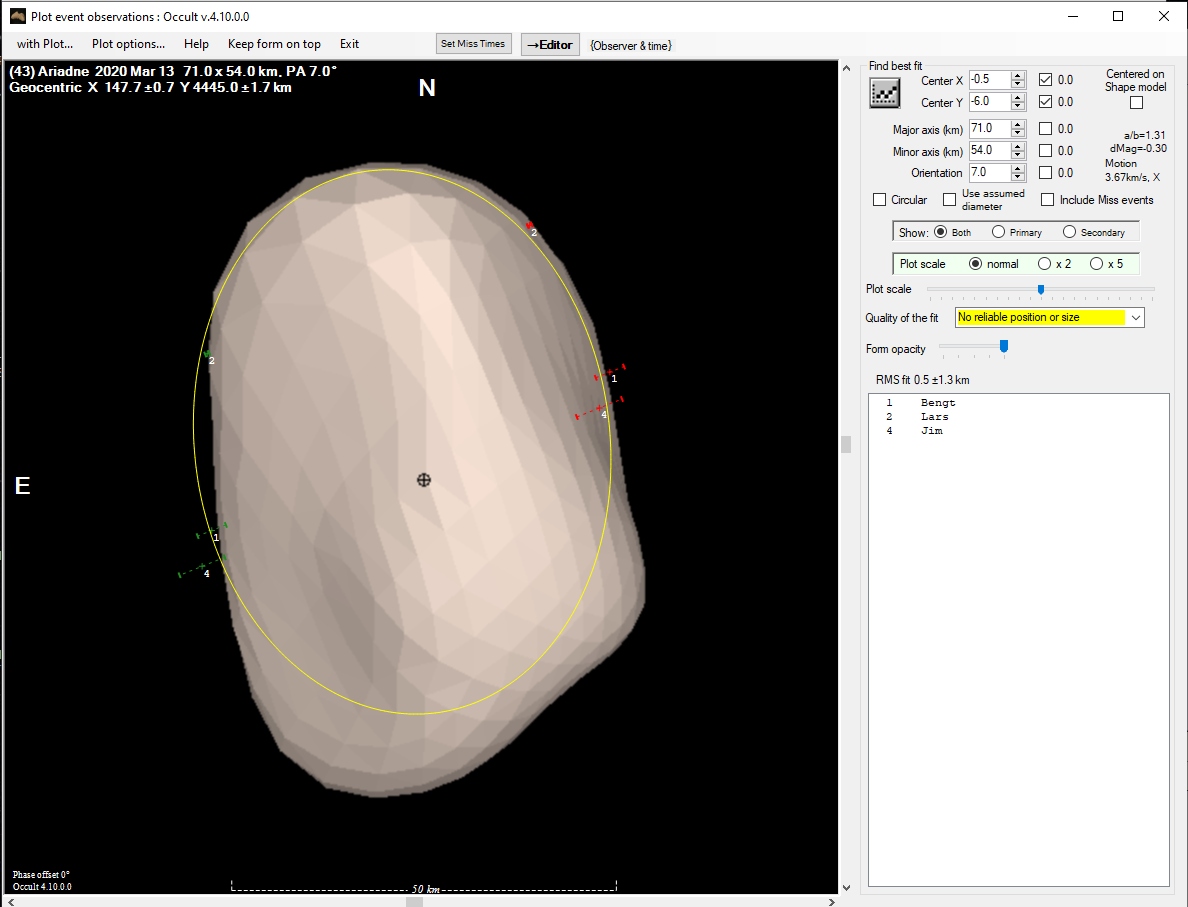Screen dimensions: 1188x907
Task: Enable the Circular checkbox
Action: pos(880,200)
